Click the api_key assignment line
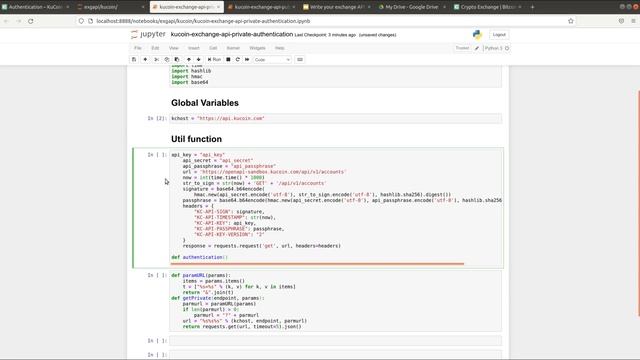The image size is (640, 360). point(198,155)
